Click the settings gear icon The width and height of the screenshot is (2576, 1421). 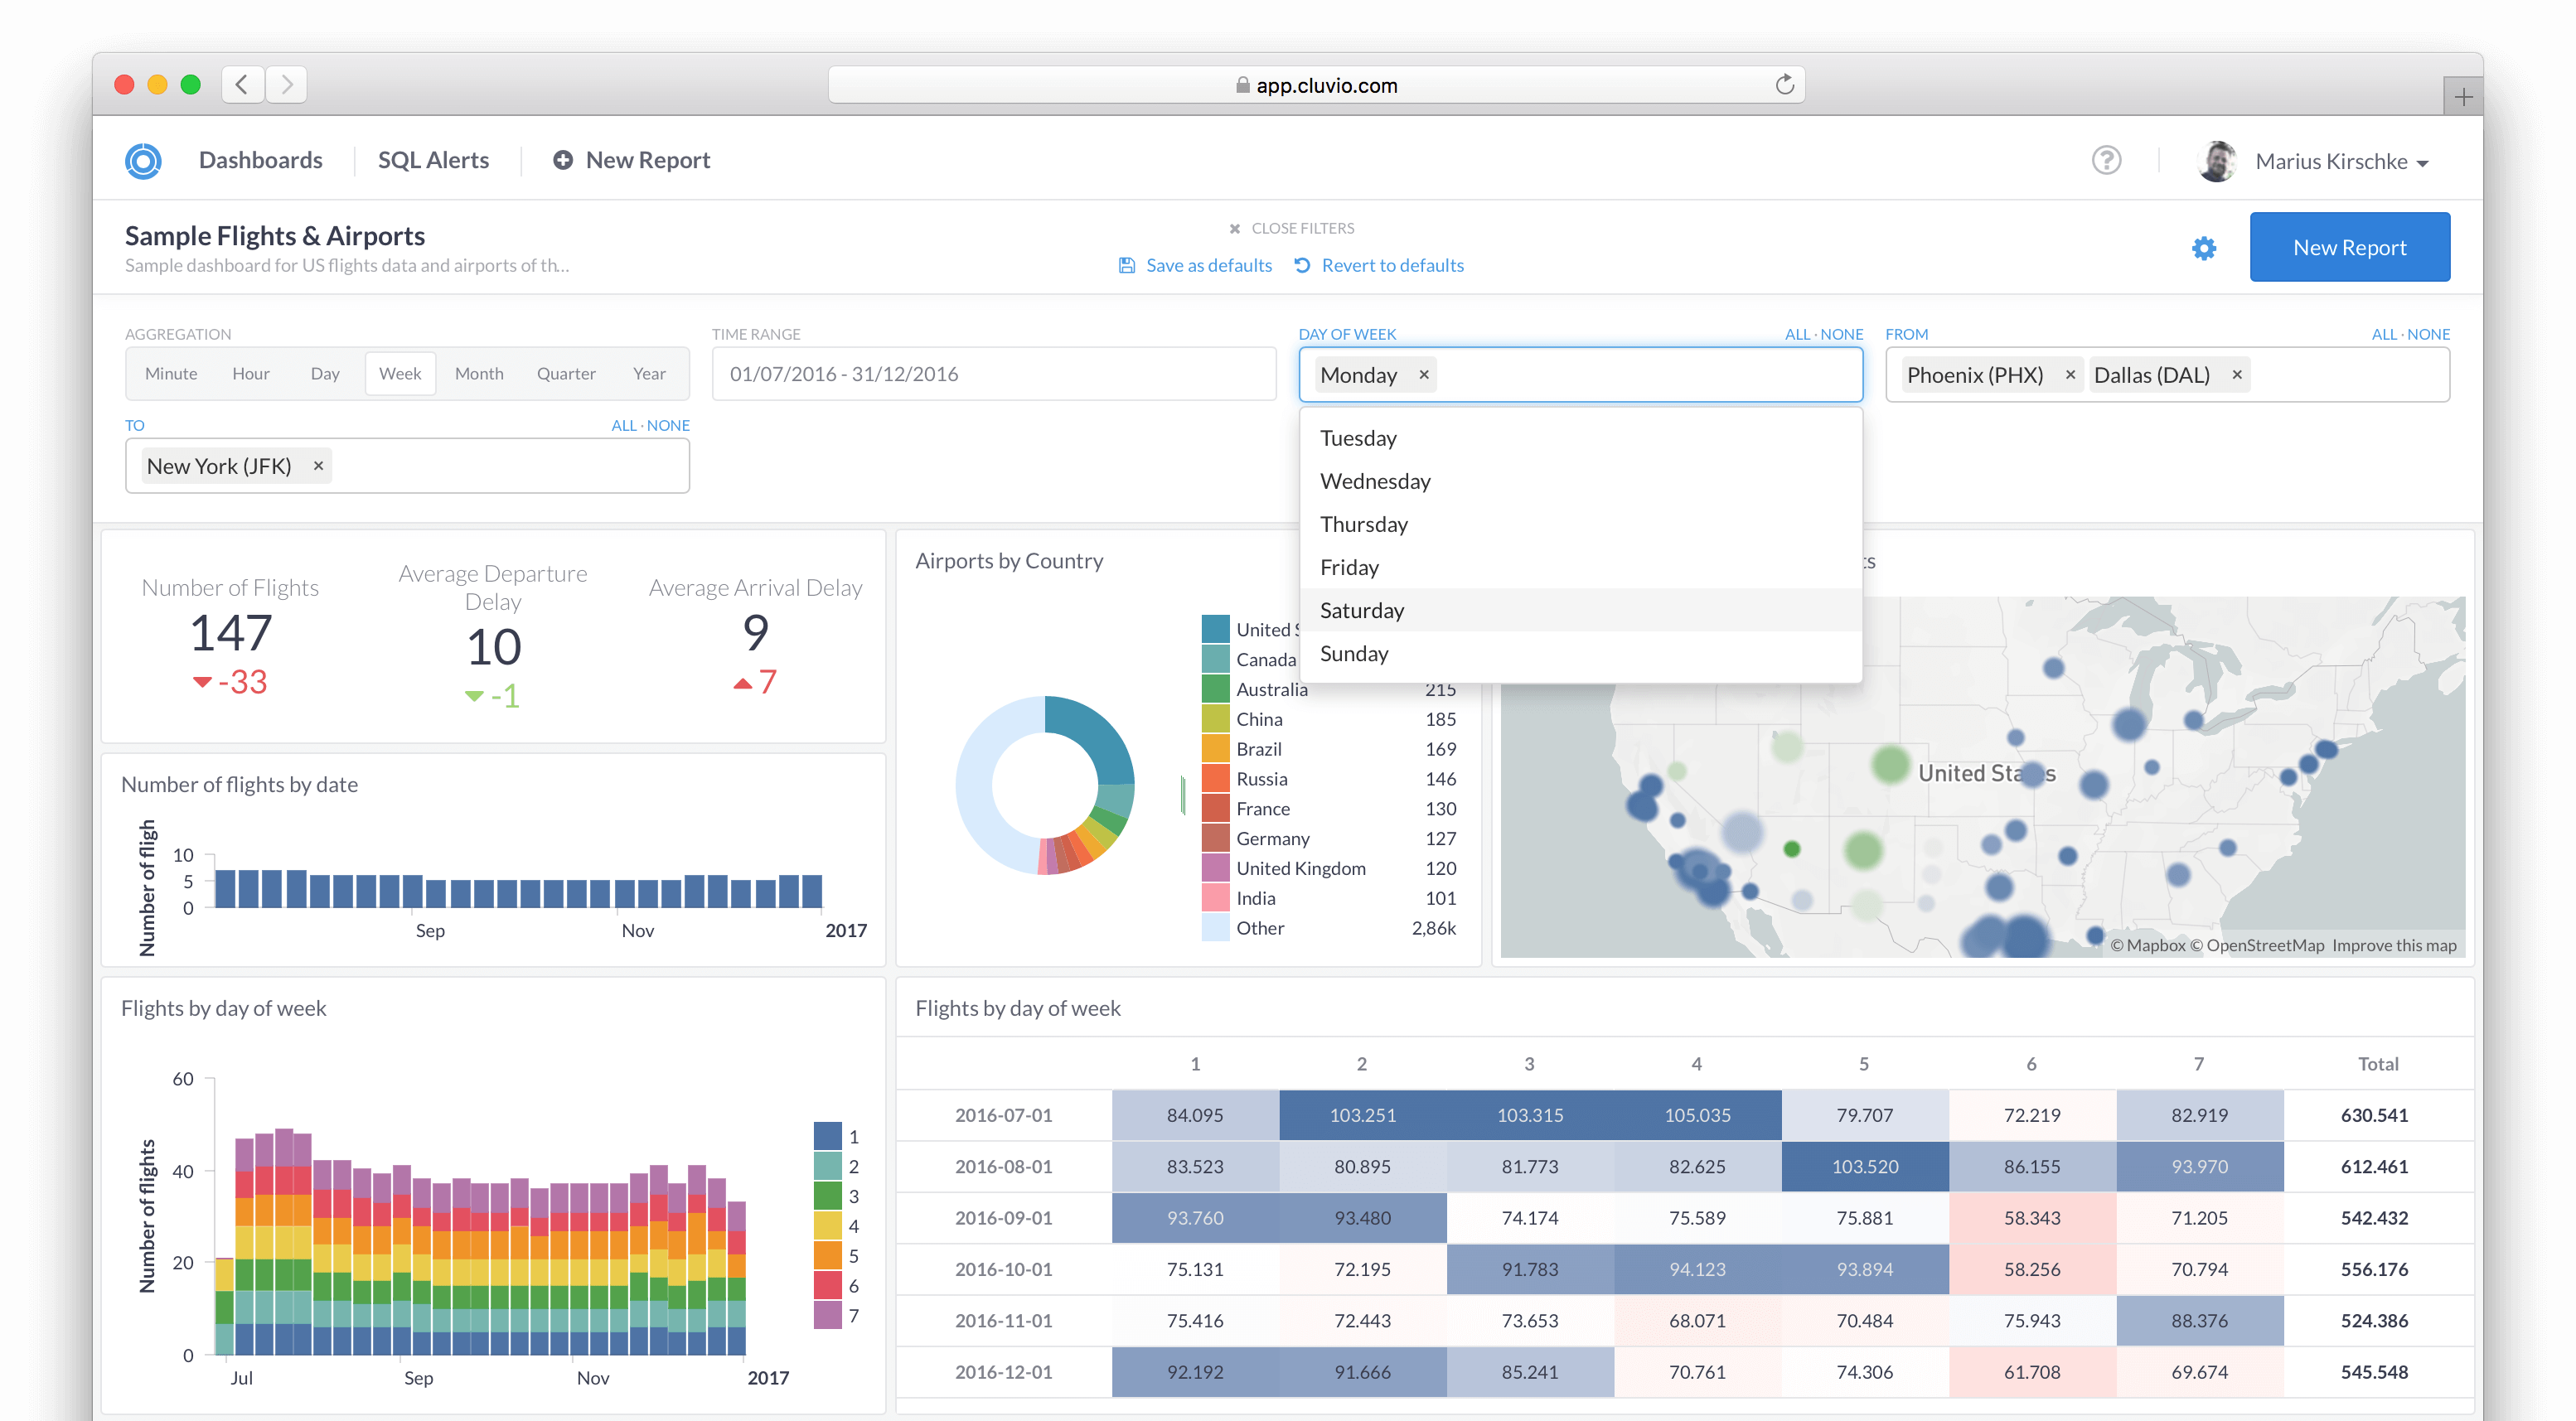tap(2203, 247)
